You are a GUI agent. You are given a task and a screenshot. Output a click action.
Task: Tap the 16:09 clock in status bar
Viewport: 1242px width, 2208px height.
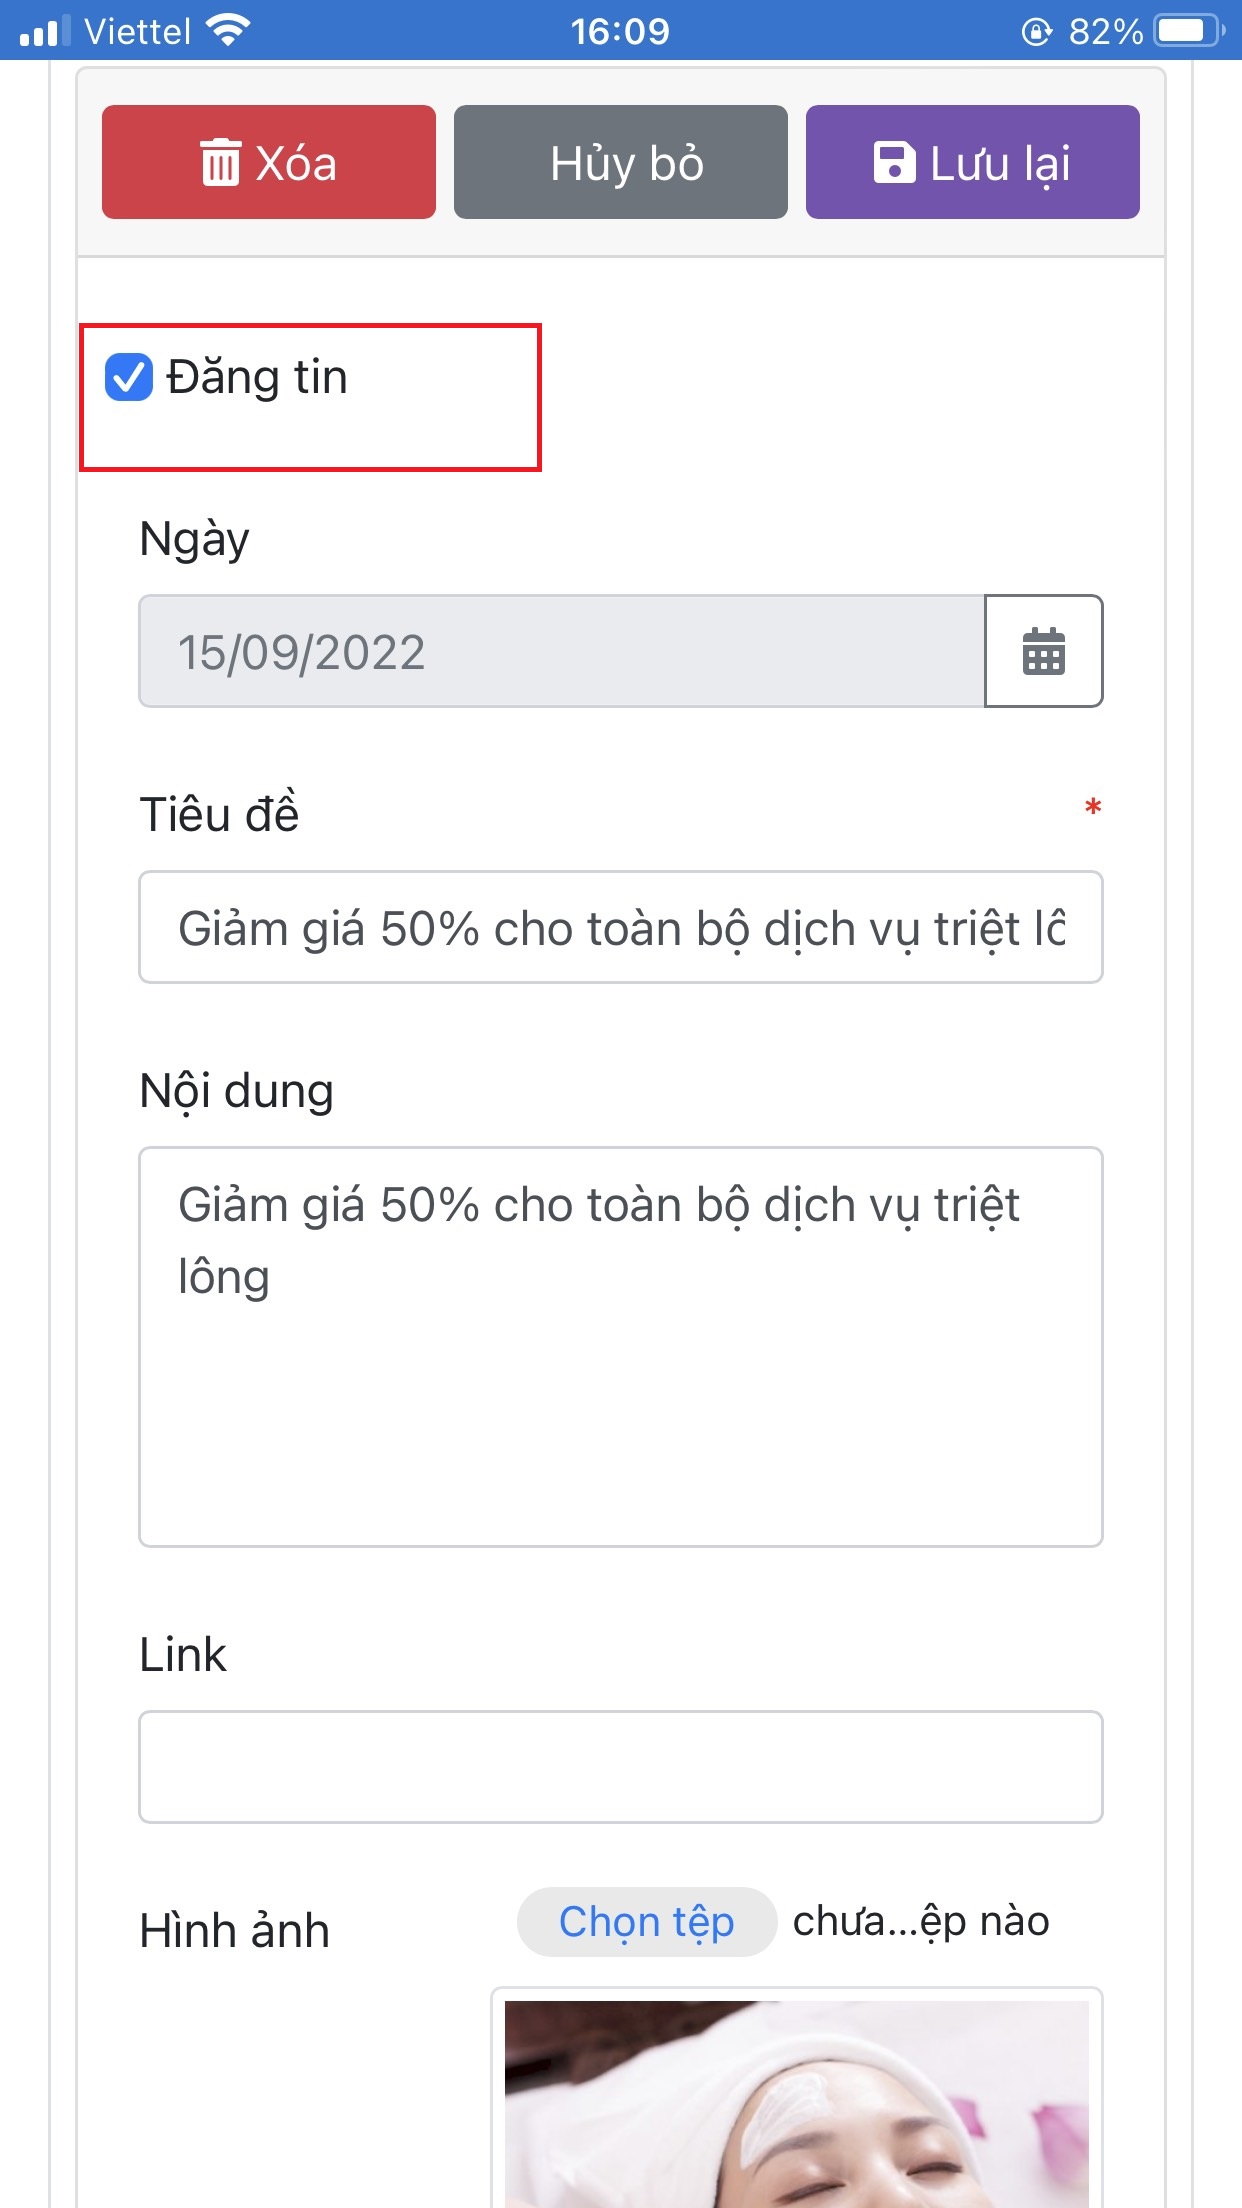tap(620, 31)
